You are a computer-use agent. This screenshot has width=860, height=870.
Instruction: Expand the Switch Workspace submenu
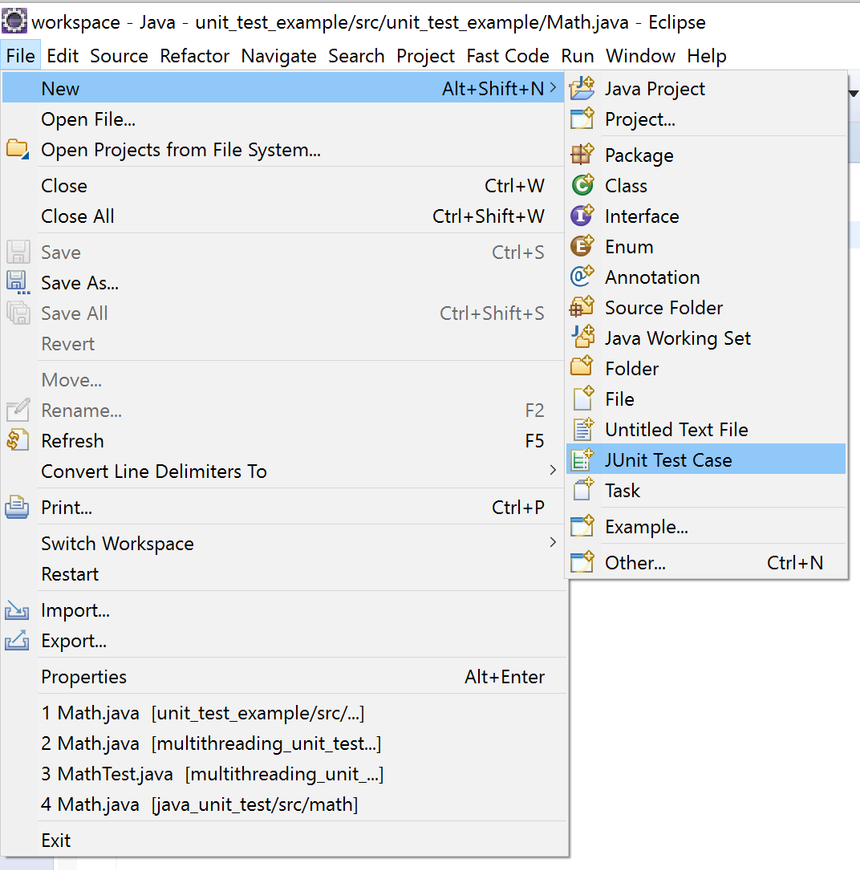(x=553, y=543)
